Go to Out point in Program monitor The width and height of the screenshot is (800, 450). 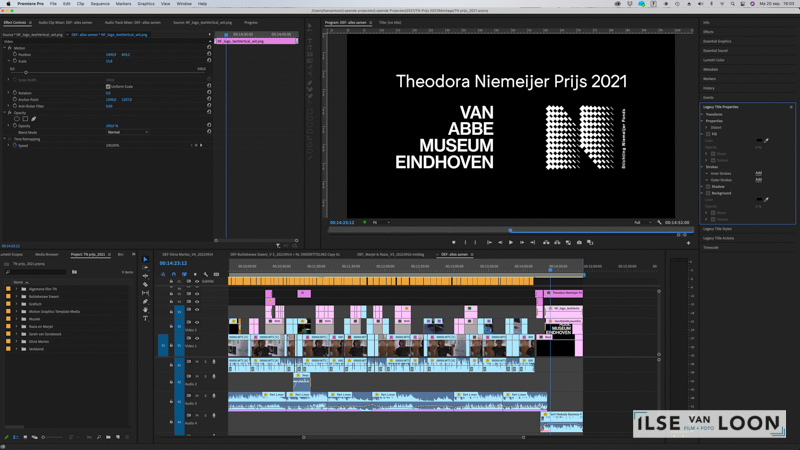[x=533, y=242]
